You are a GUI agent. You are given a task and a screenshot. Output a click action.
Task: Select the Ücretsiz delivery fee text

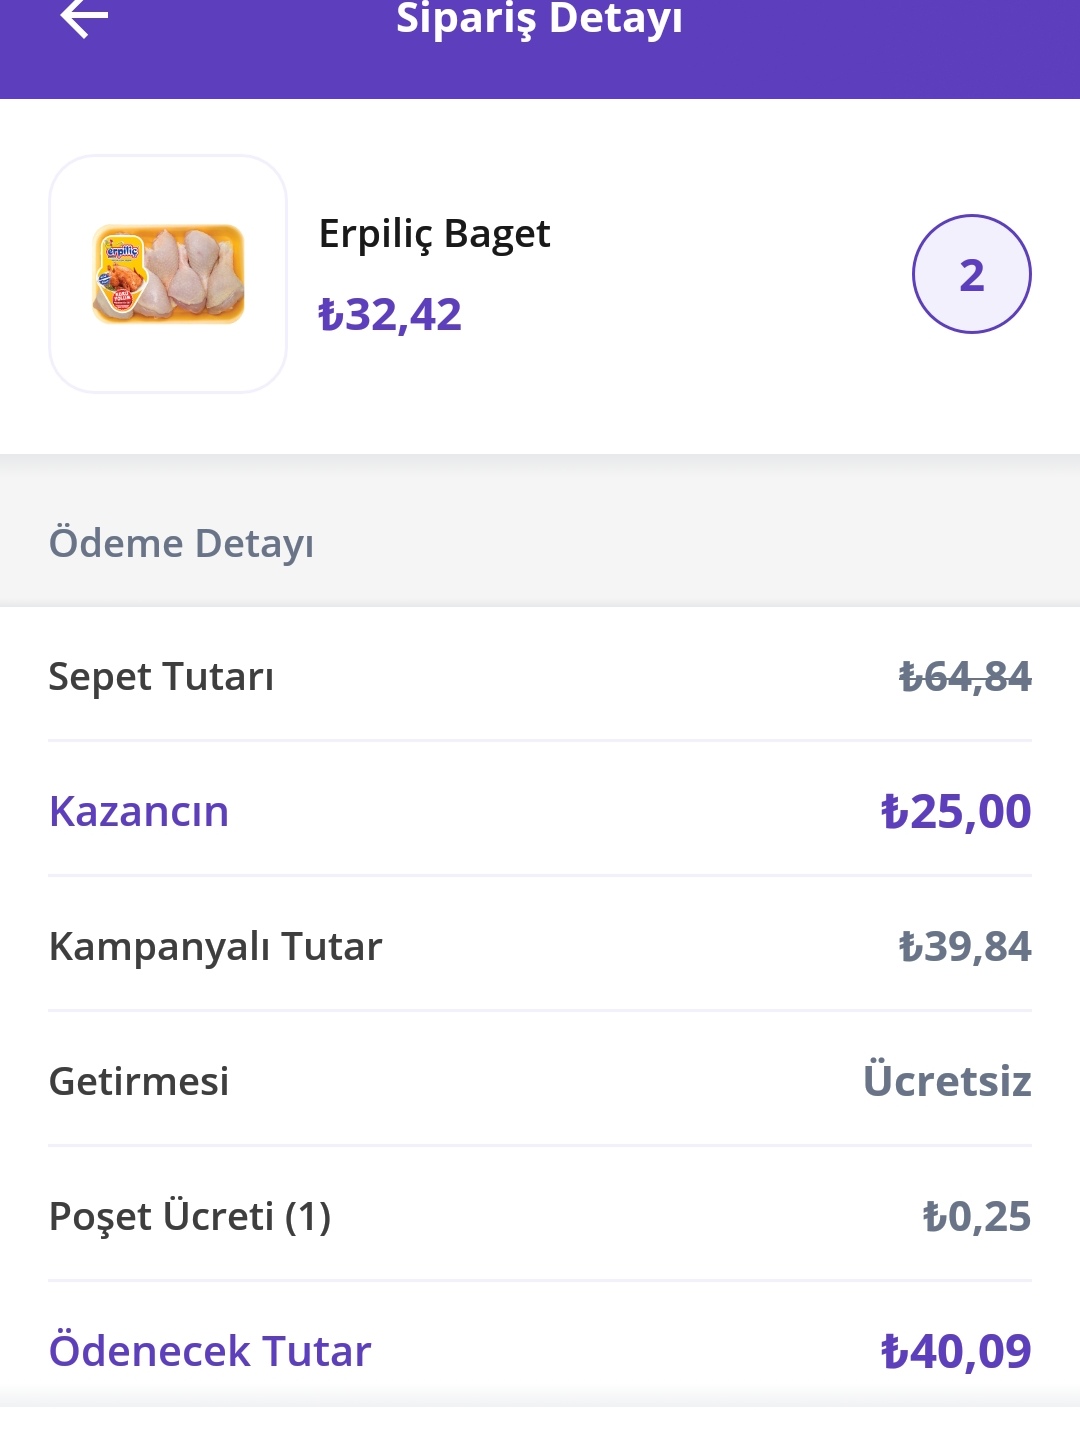point(947,1080)
